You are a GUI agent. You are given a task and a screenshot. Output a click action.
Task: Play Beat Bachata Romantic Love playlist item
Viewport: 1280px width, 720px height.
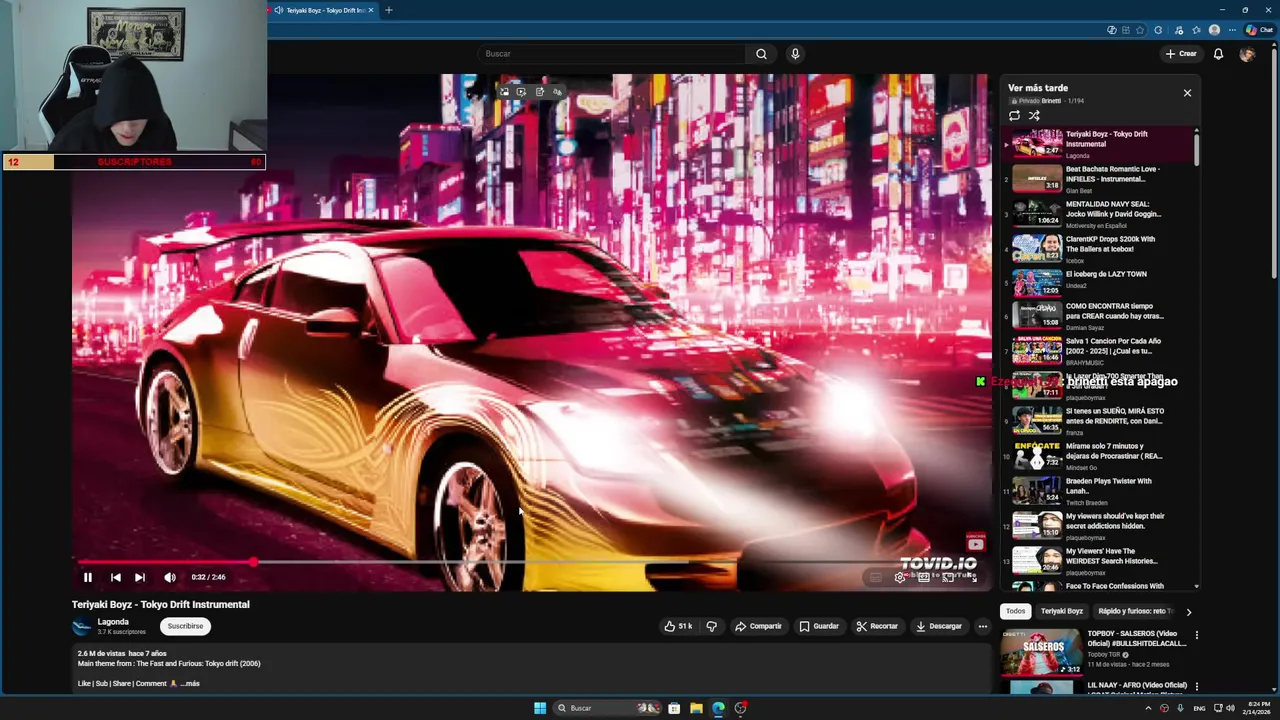coord(1100,178)
